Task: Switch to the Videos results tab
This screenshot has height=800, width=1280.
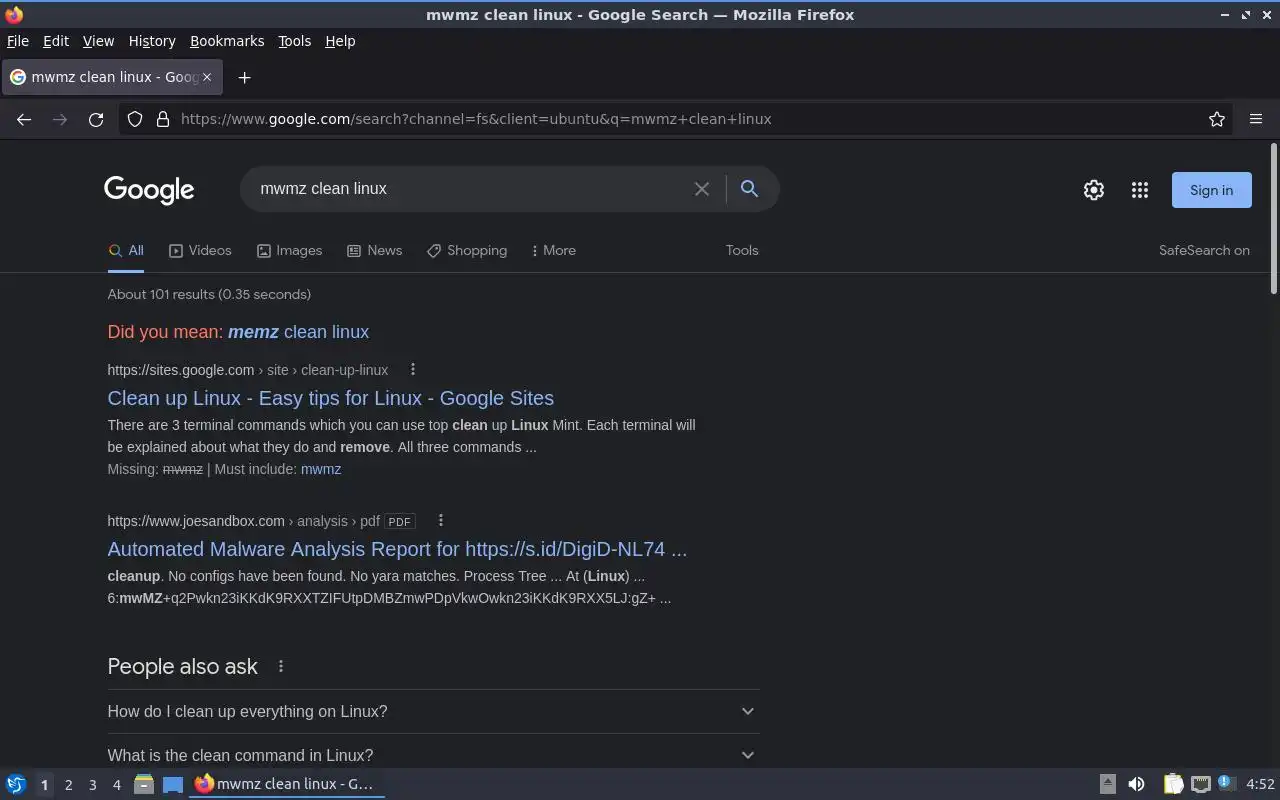Action: (x=200, y=251)
